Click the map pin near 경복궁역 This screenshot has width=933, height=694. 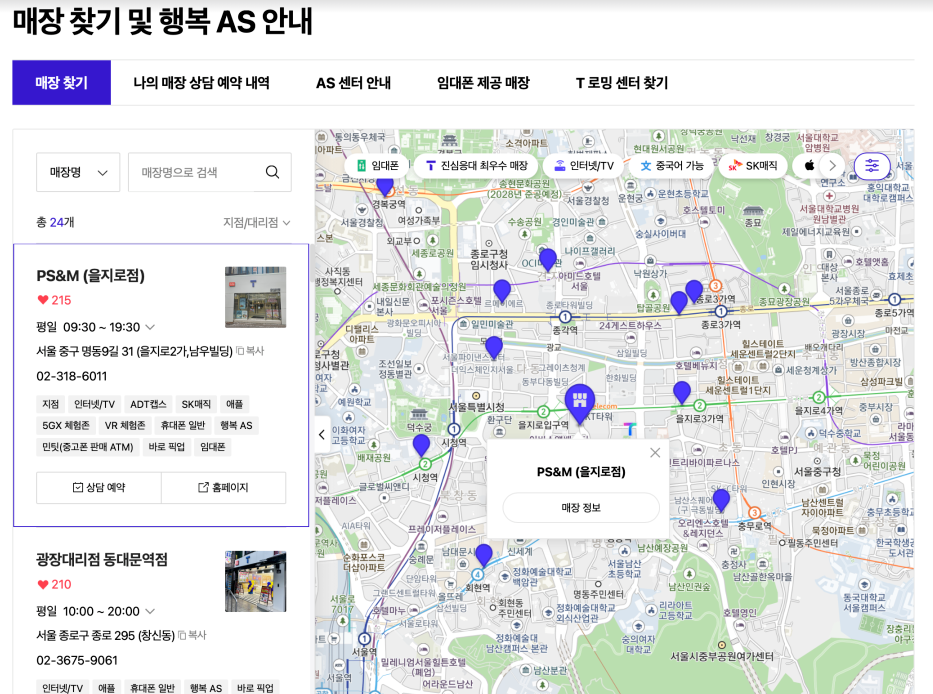(x=386, y=187)
